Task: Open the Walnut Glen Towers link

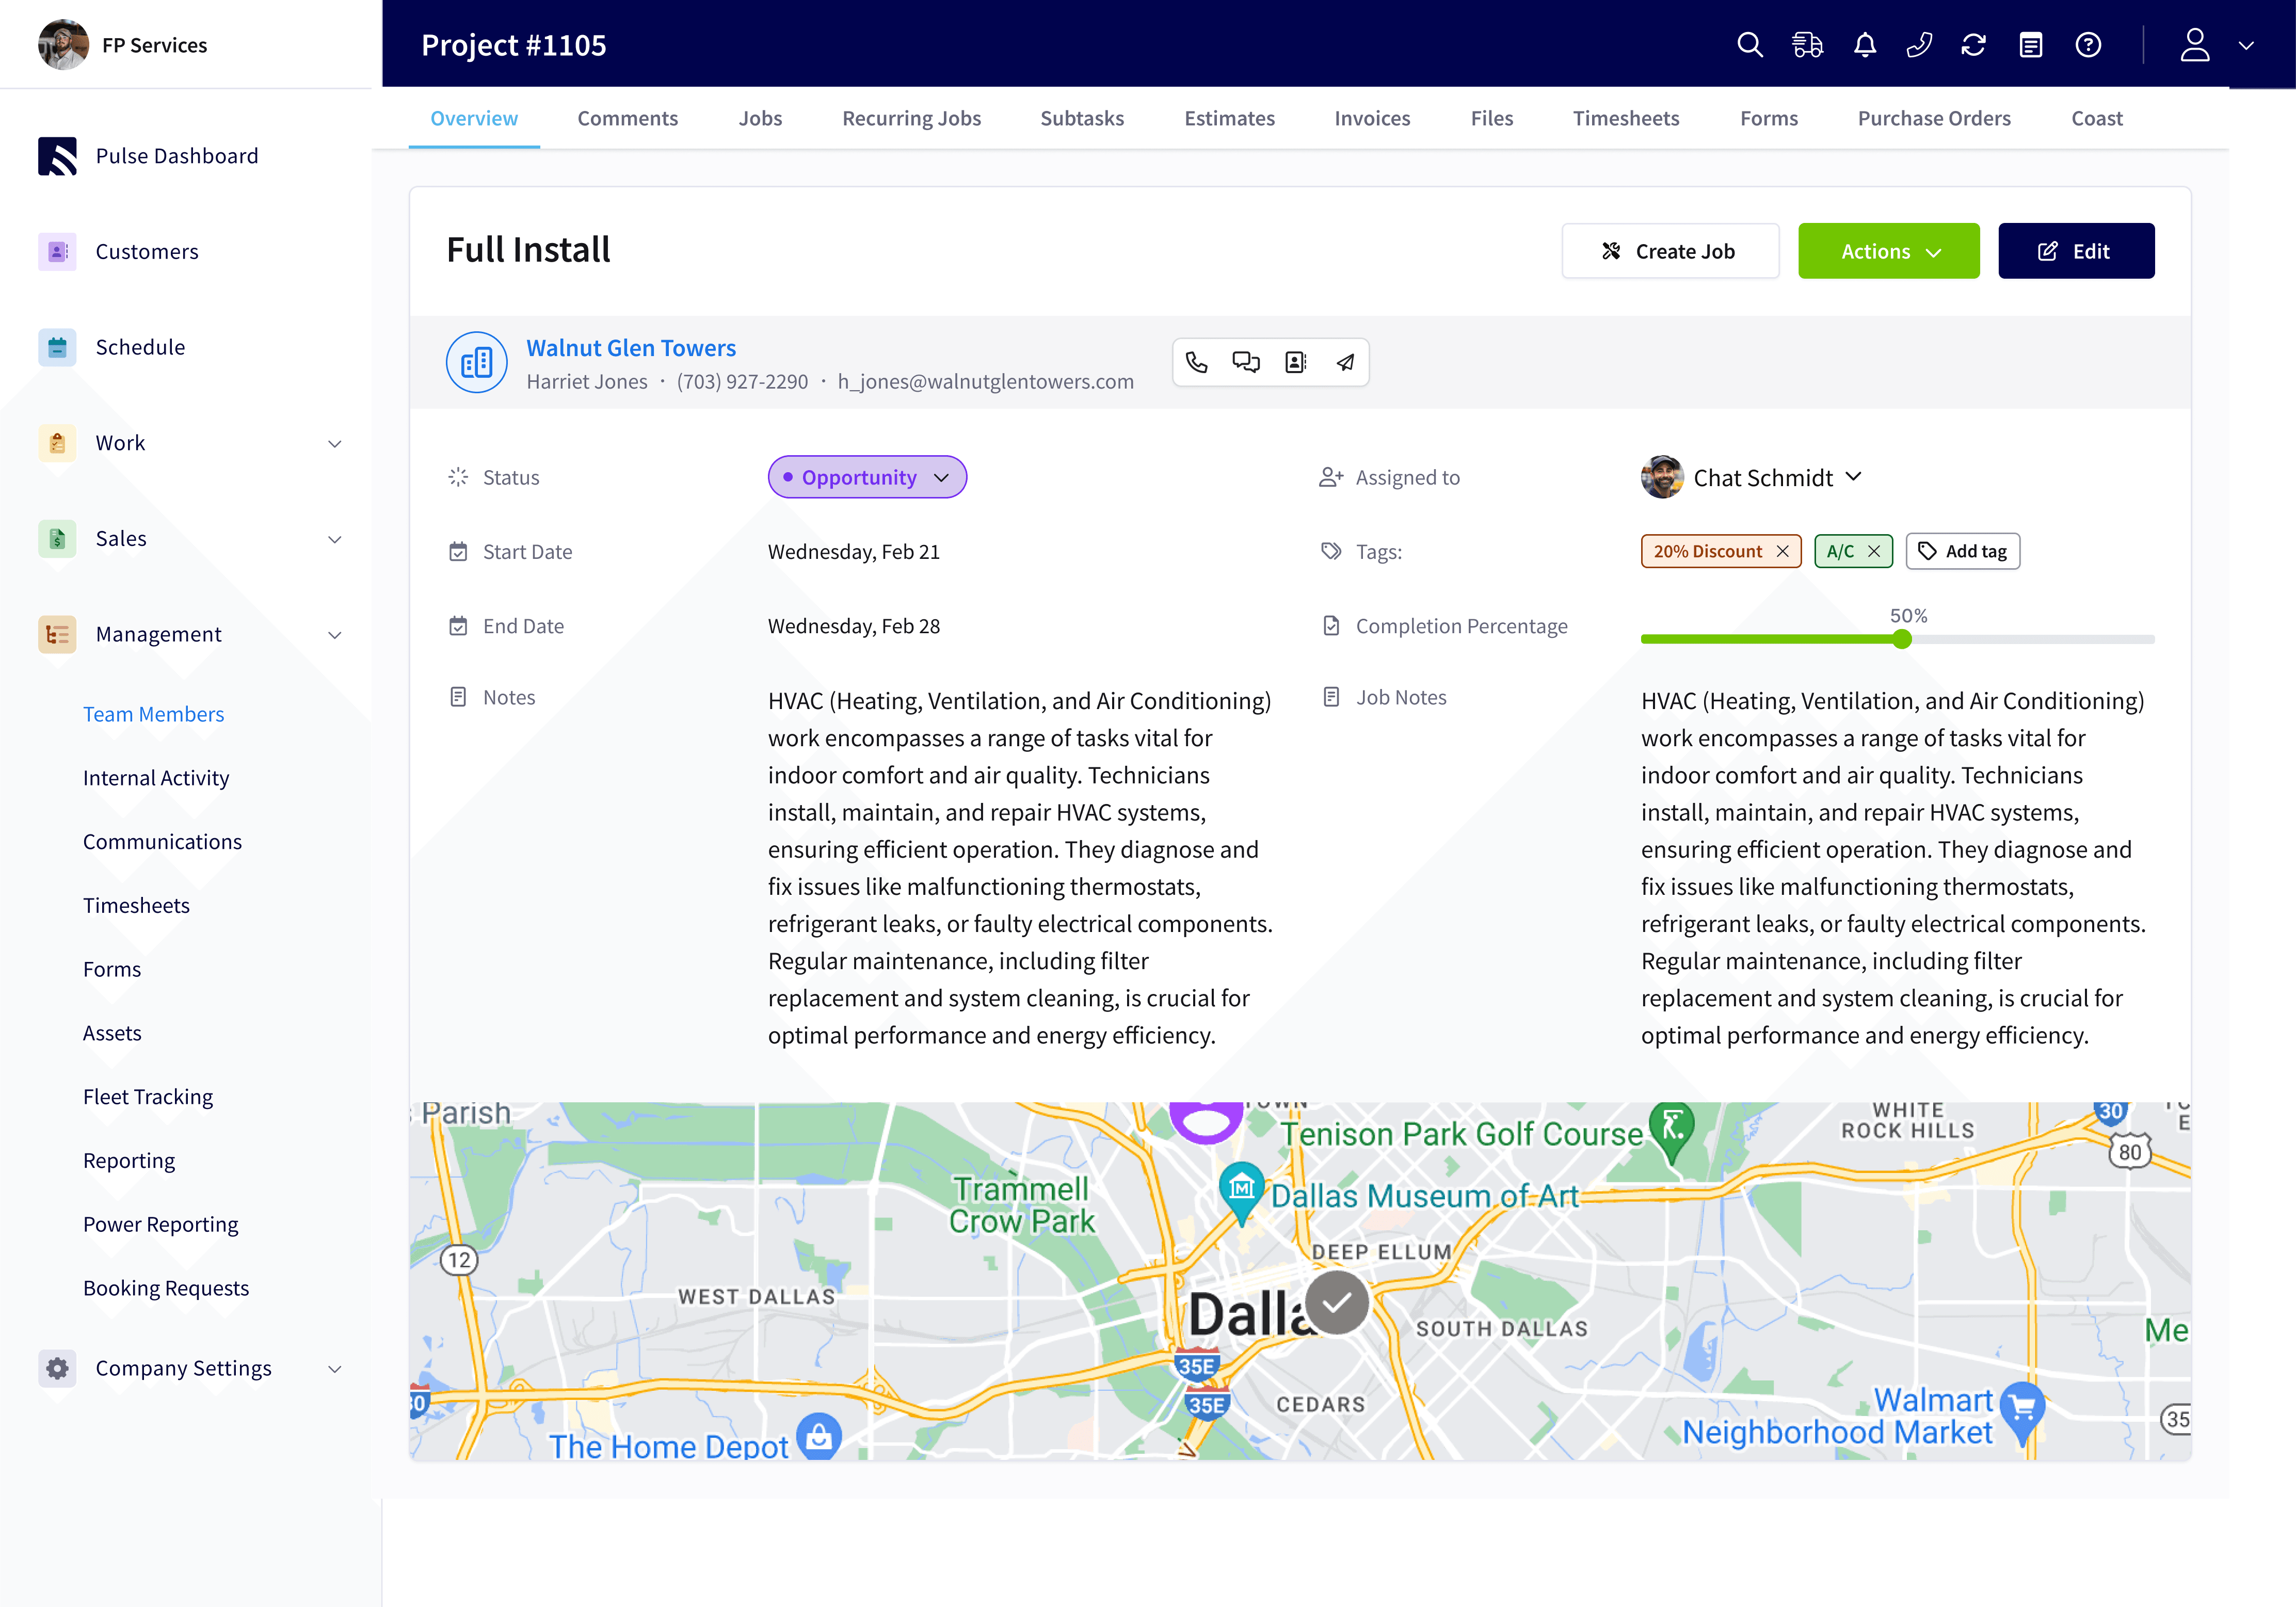Action: (x=631, y=348)
